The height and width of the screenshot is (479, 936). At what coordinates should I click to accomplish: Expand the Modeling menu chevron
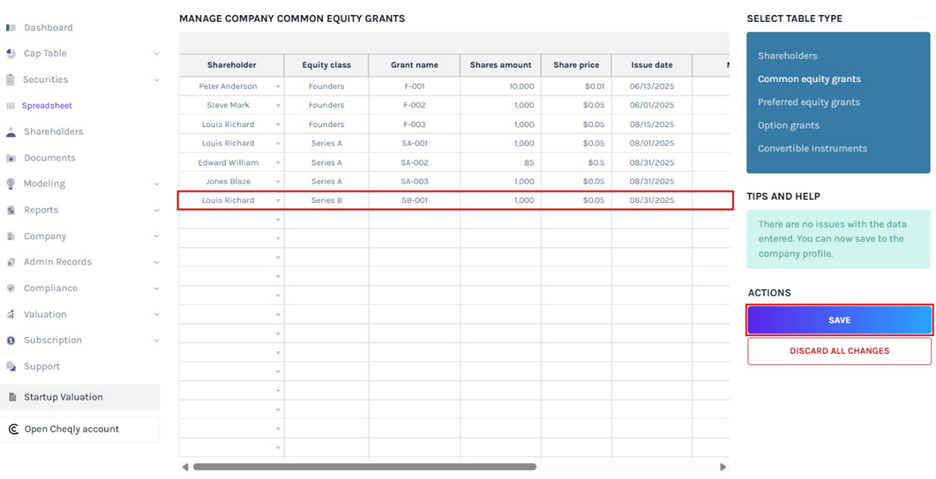tap(156, 184)
